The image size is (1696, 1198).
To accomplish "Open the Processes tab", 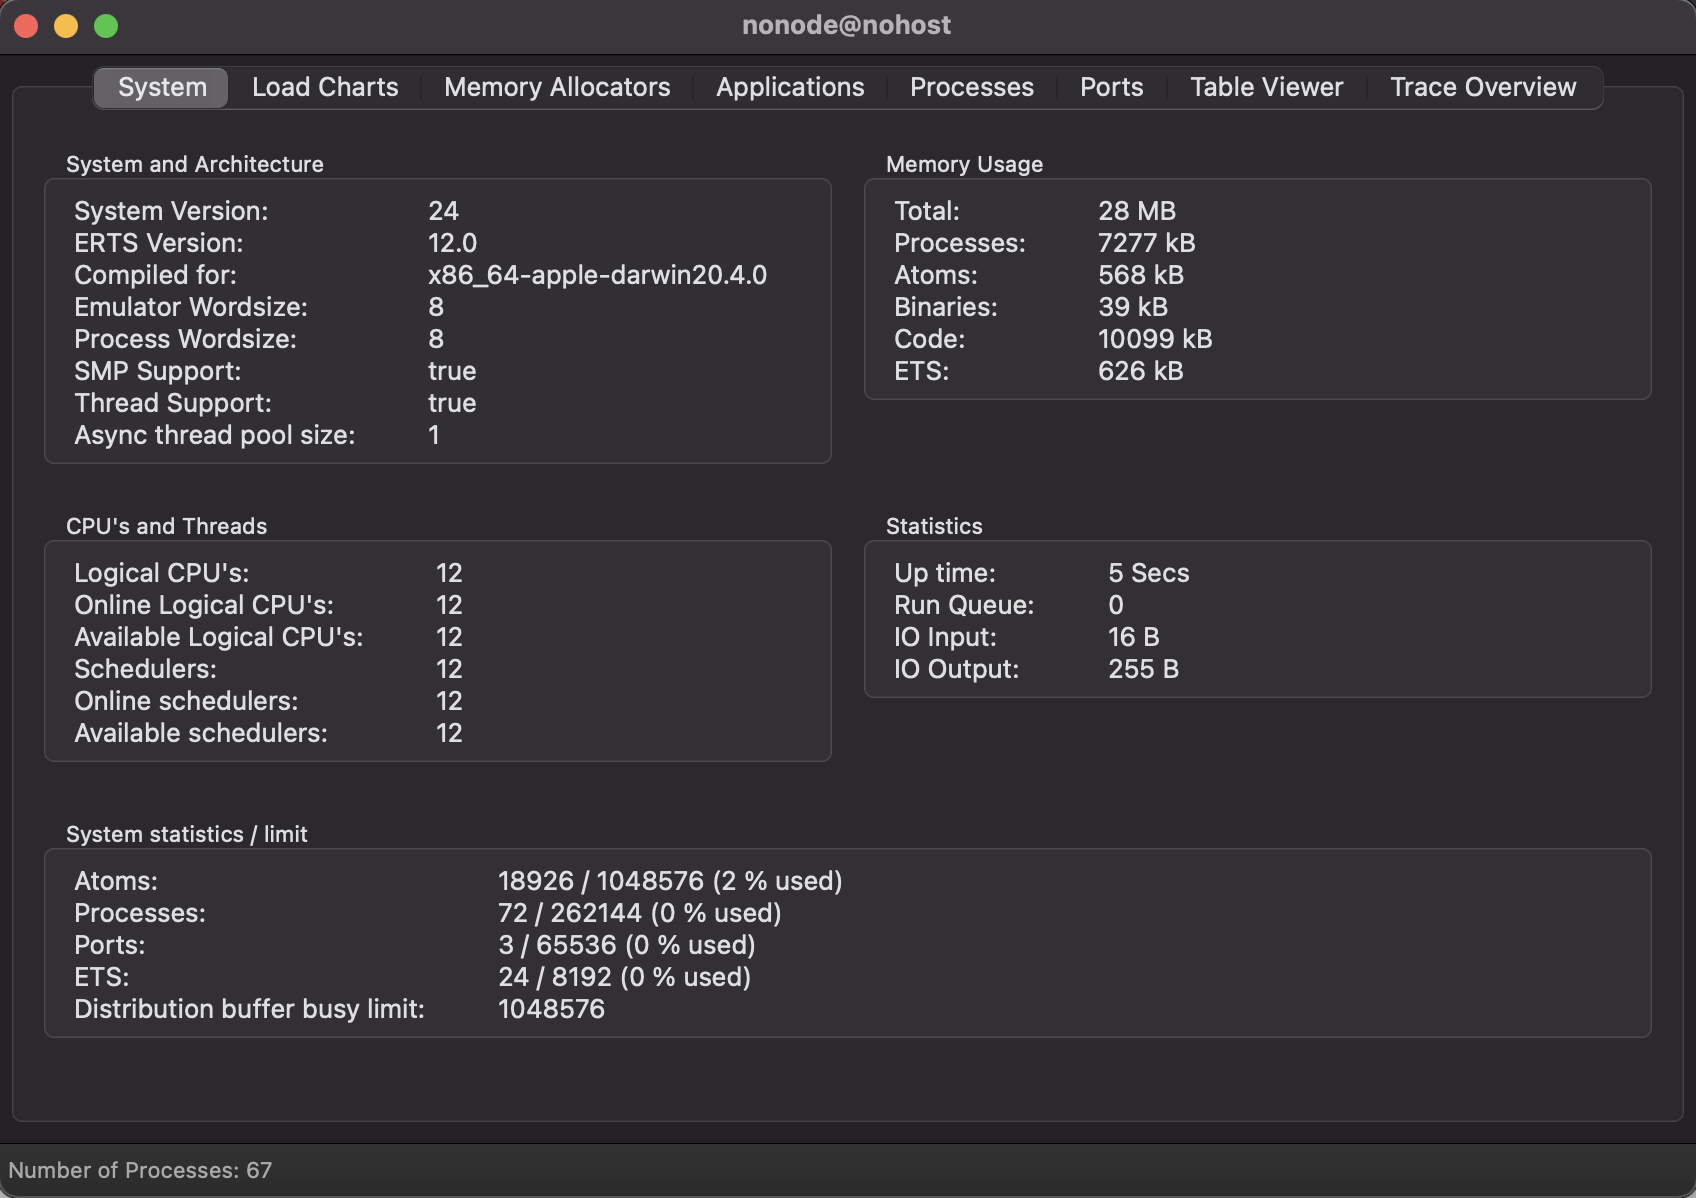I will [971, 88].
